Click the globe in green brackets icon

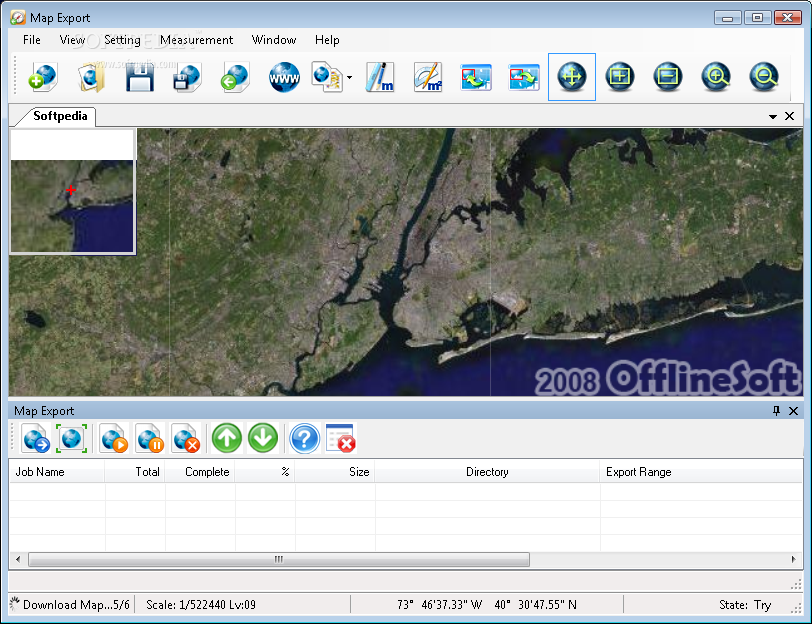tap(71, 439)
